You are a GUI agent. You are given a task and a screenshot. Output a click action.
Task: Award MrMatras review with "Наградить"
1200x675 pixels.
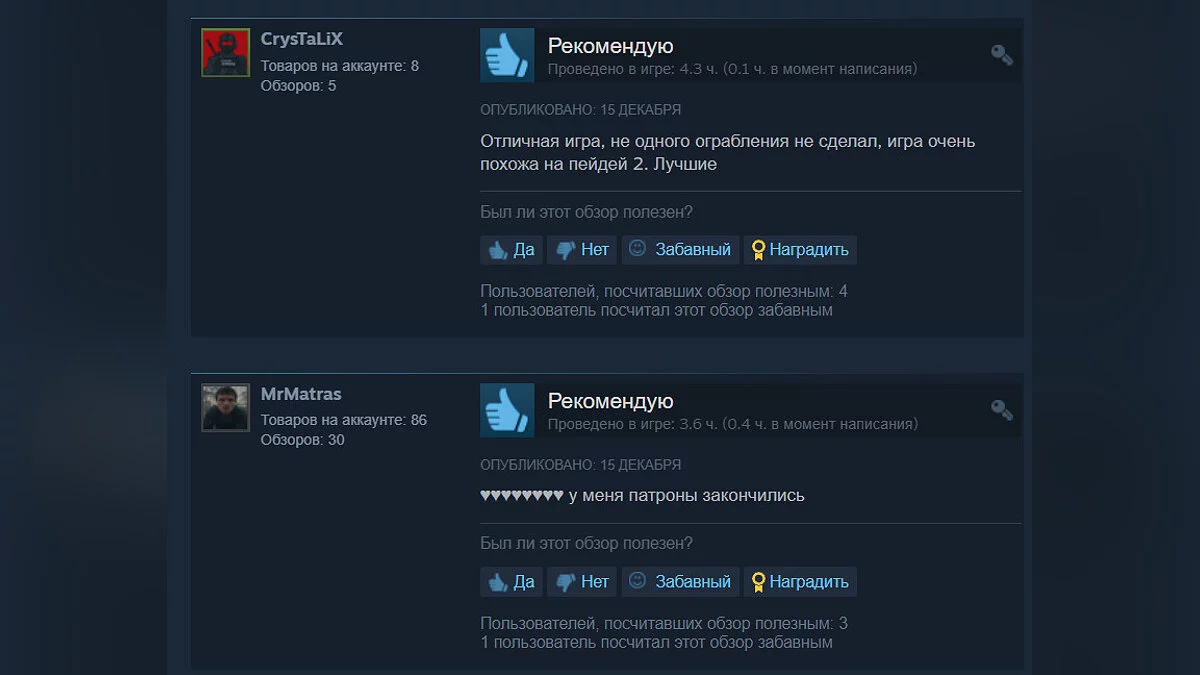tap(800, 582)
